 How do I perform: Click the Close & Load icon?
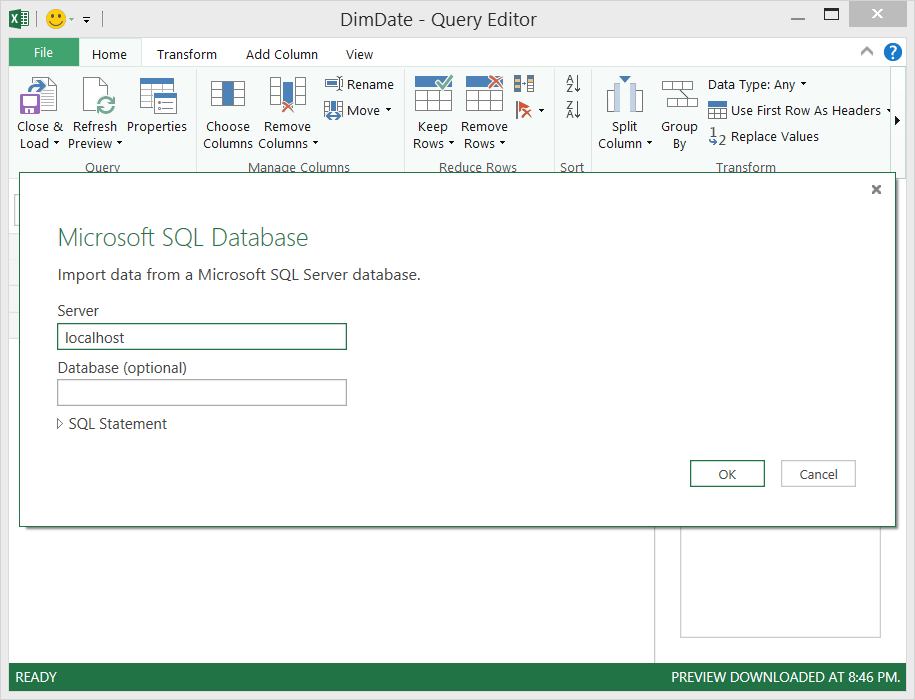coord(39,97)
